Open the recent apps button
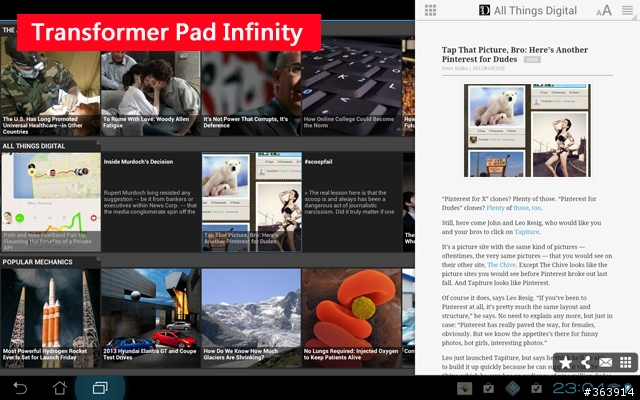Image resolution: width=640 pixels, height=400 pixels. click(100, 388)
